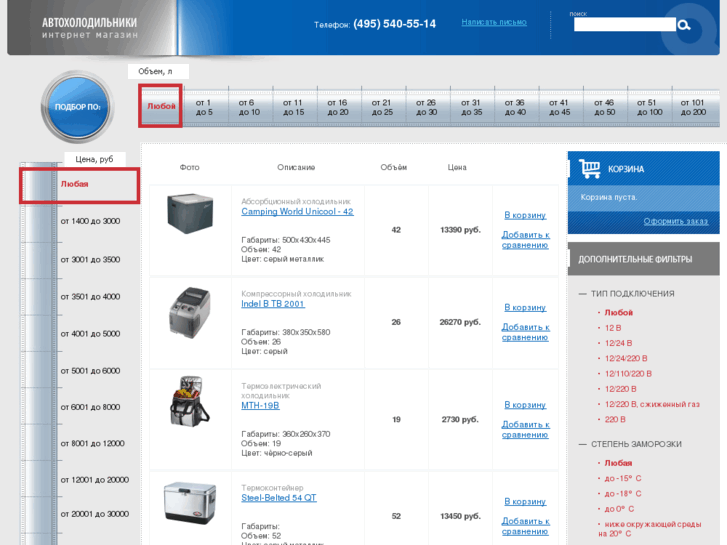Viewport: 727px width, 545px height.
Task: Click the shopping cart icon
Action: (x=589, y=169)
